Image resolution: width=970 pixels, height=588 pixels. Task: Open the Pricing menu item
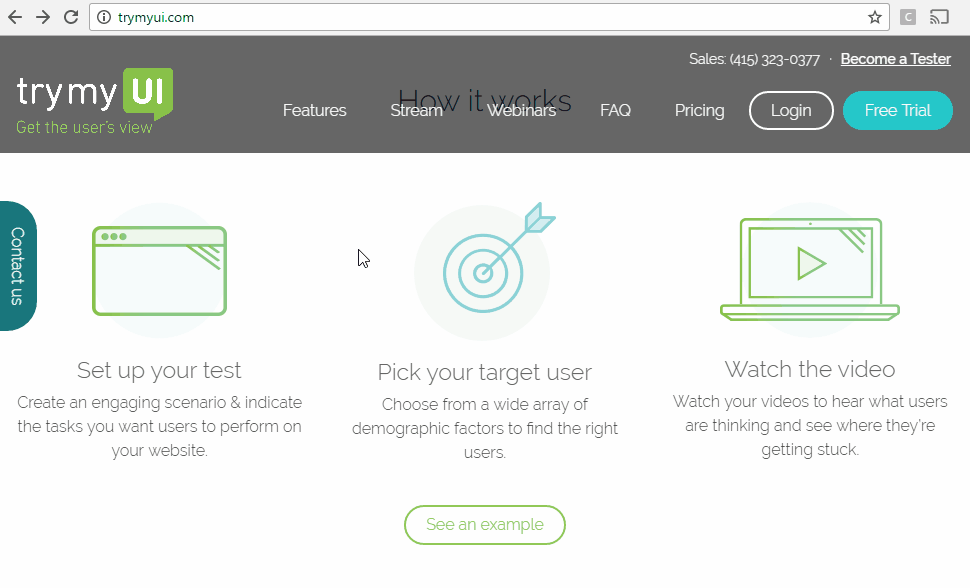click(x=700, y=110)
